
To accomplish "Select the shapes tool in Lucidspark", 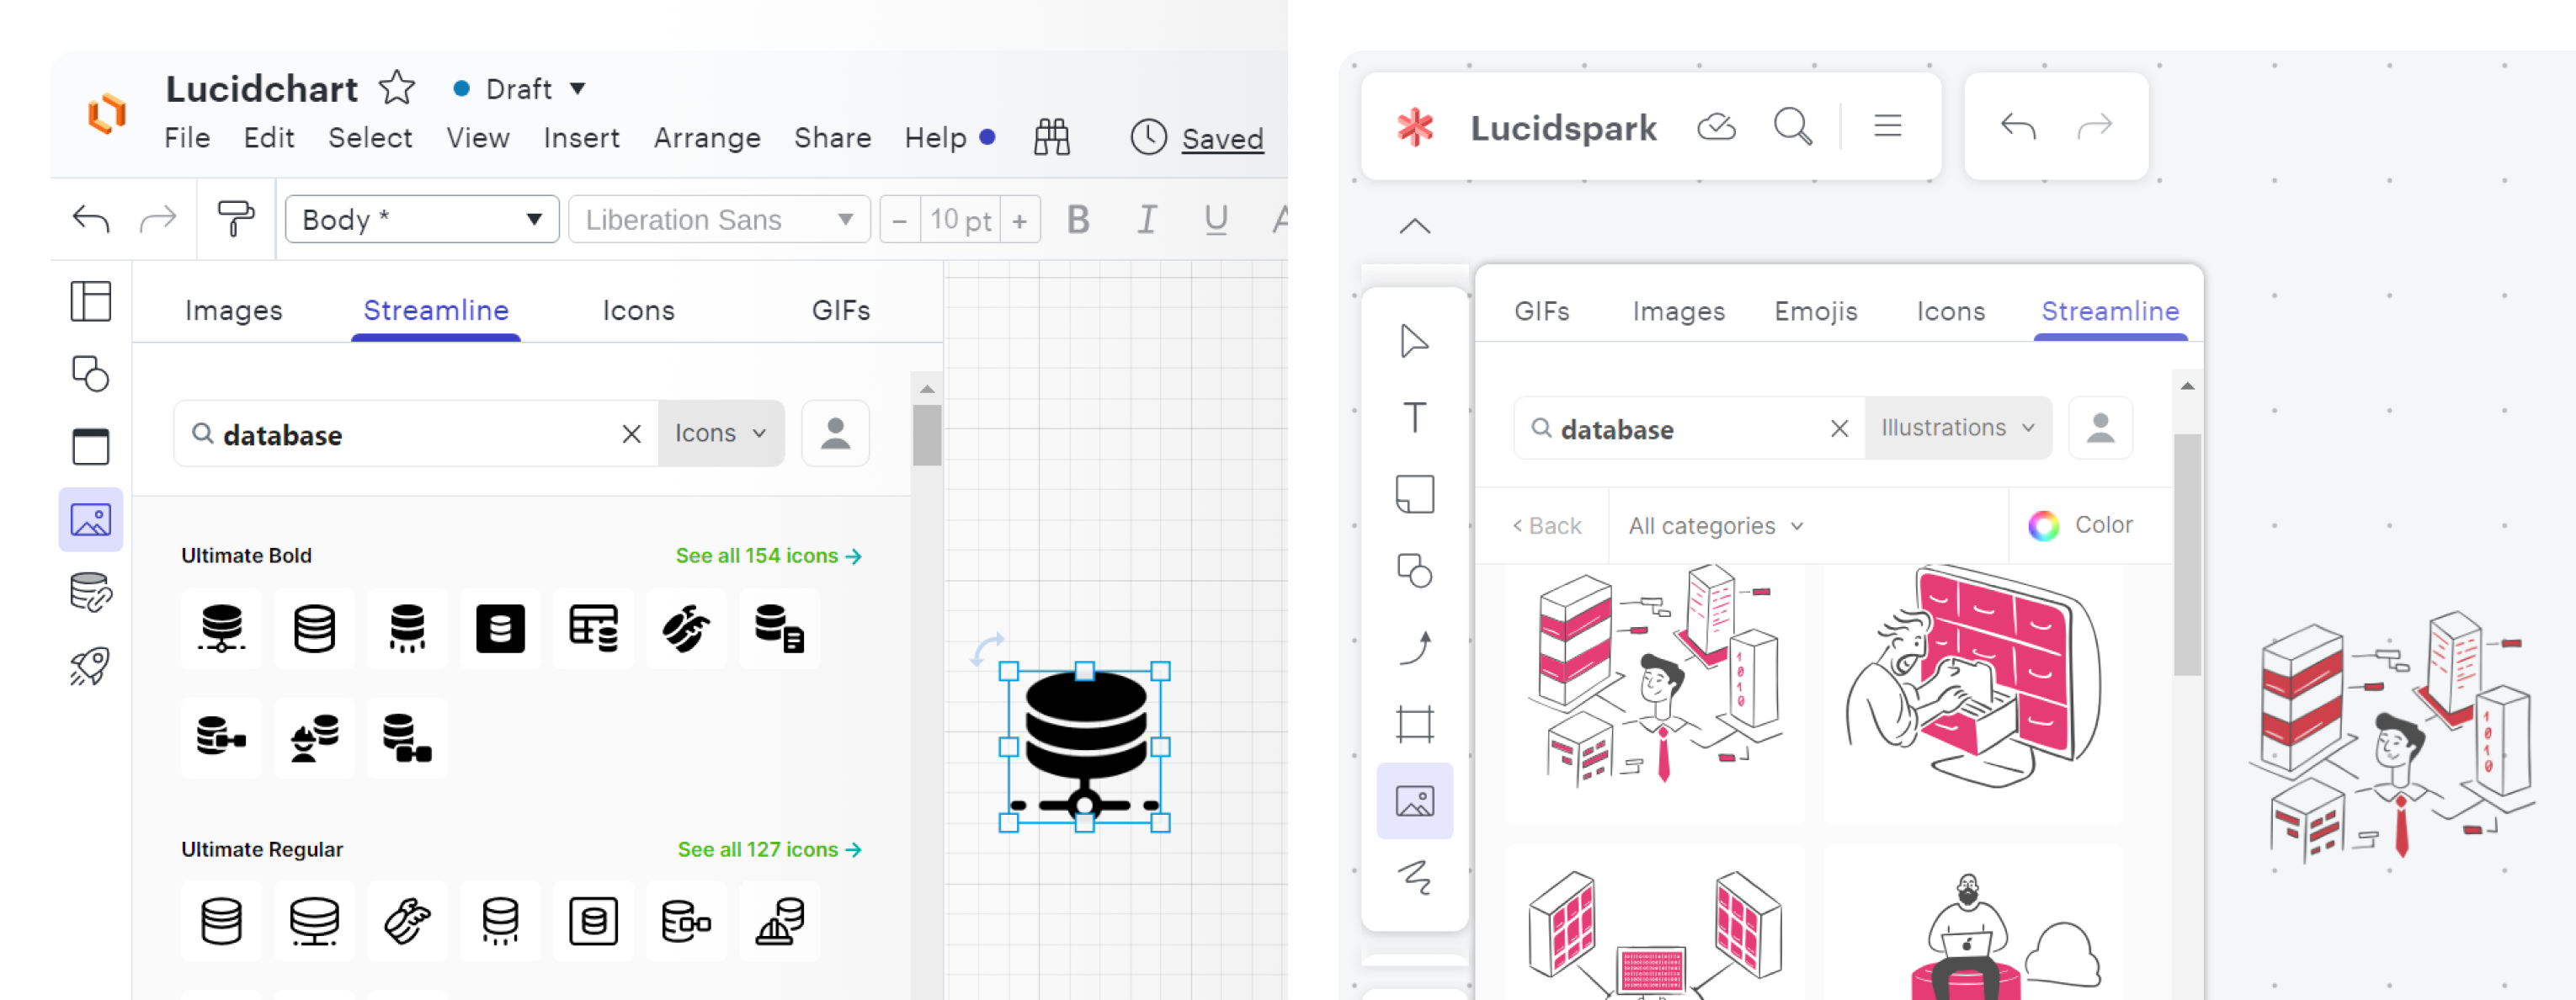I will [x=1414, y=571].
